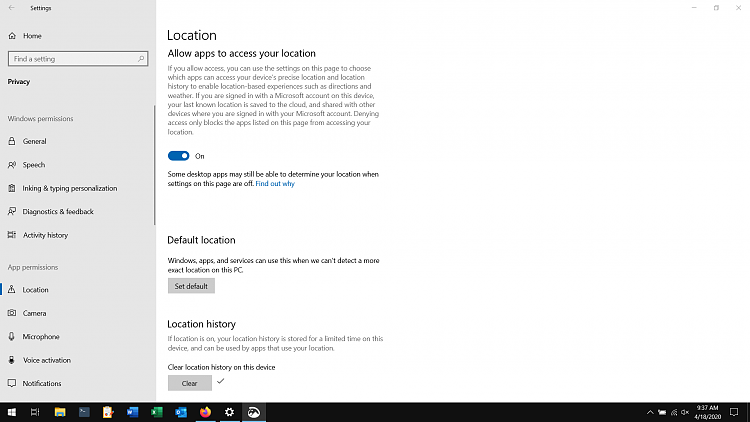Viewport: 750px width, 422px height.
Task: Click the App permissions section label
Action: click(x=33, y=267)
